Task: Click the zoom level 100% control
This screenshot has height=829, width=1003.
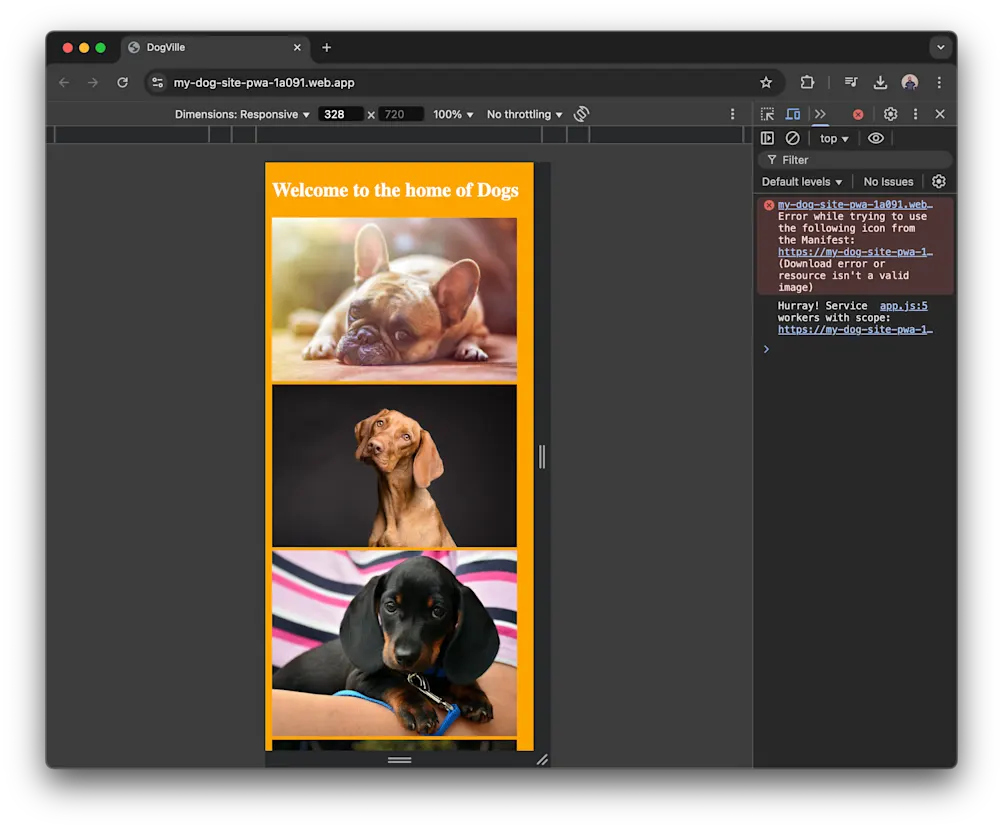Action: [453, 114]
